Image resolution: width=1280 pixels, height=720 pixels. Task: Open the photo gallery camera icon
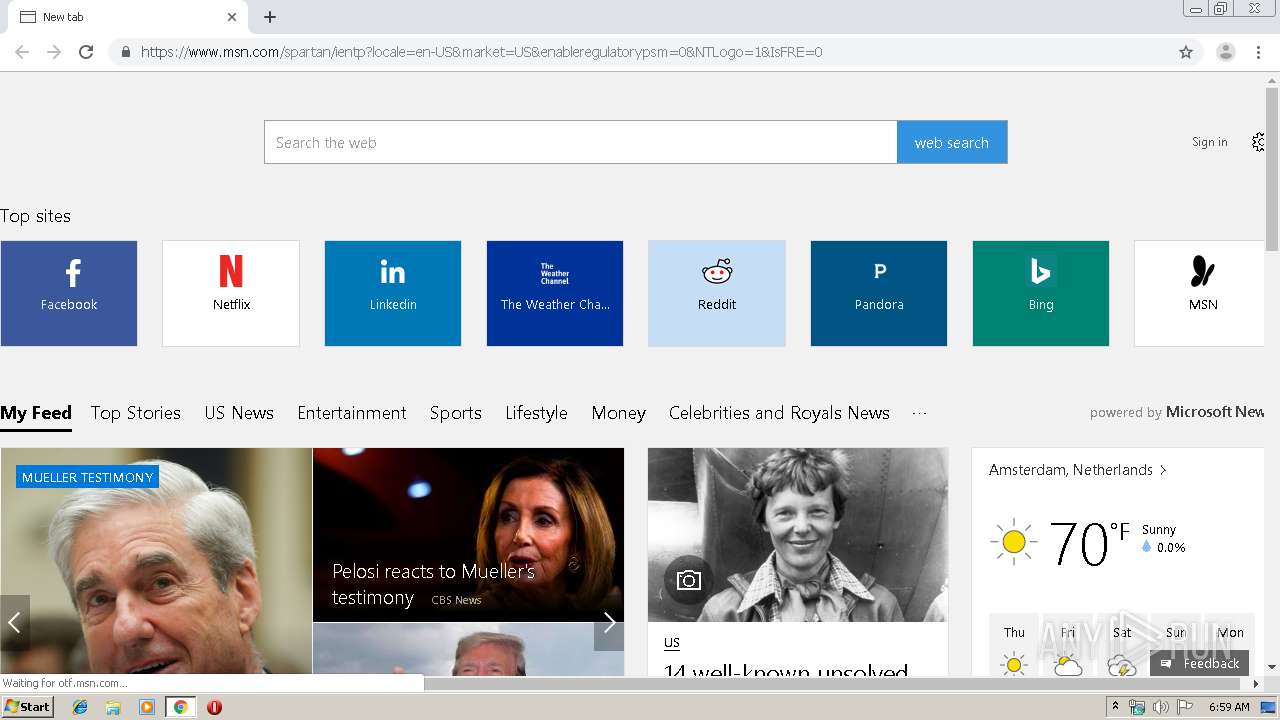point(689,580)
